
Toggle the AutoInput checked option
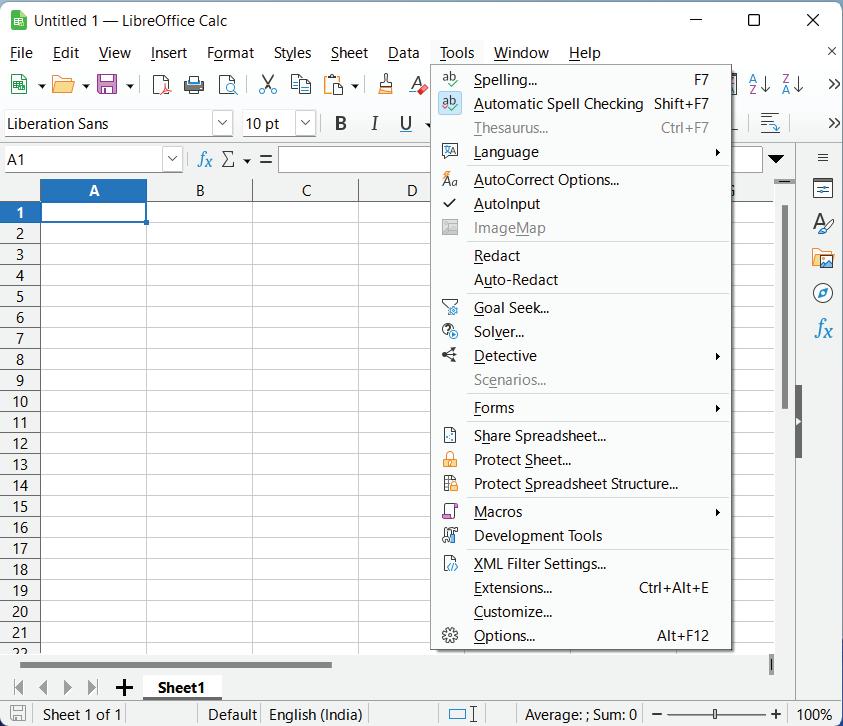[x=582, y=204]
